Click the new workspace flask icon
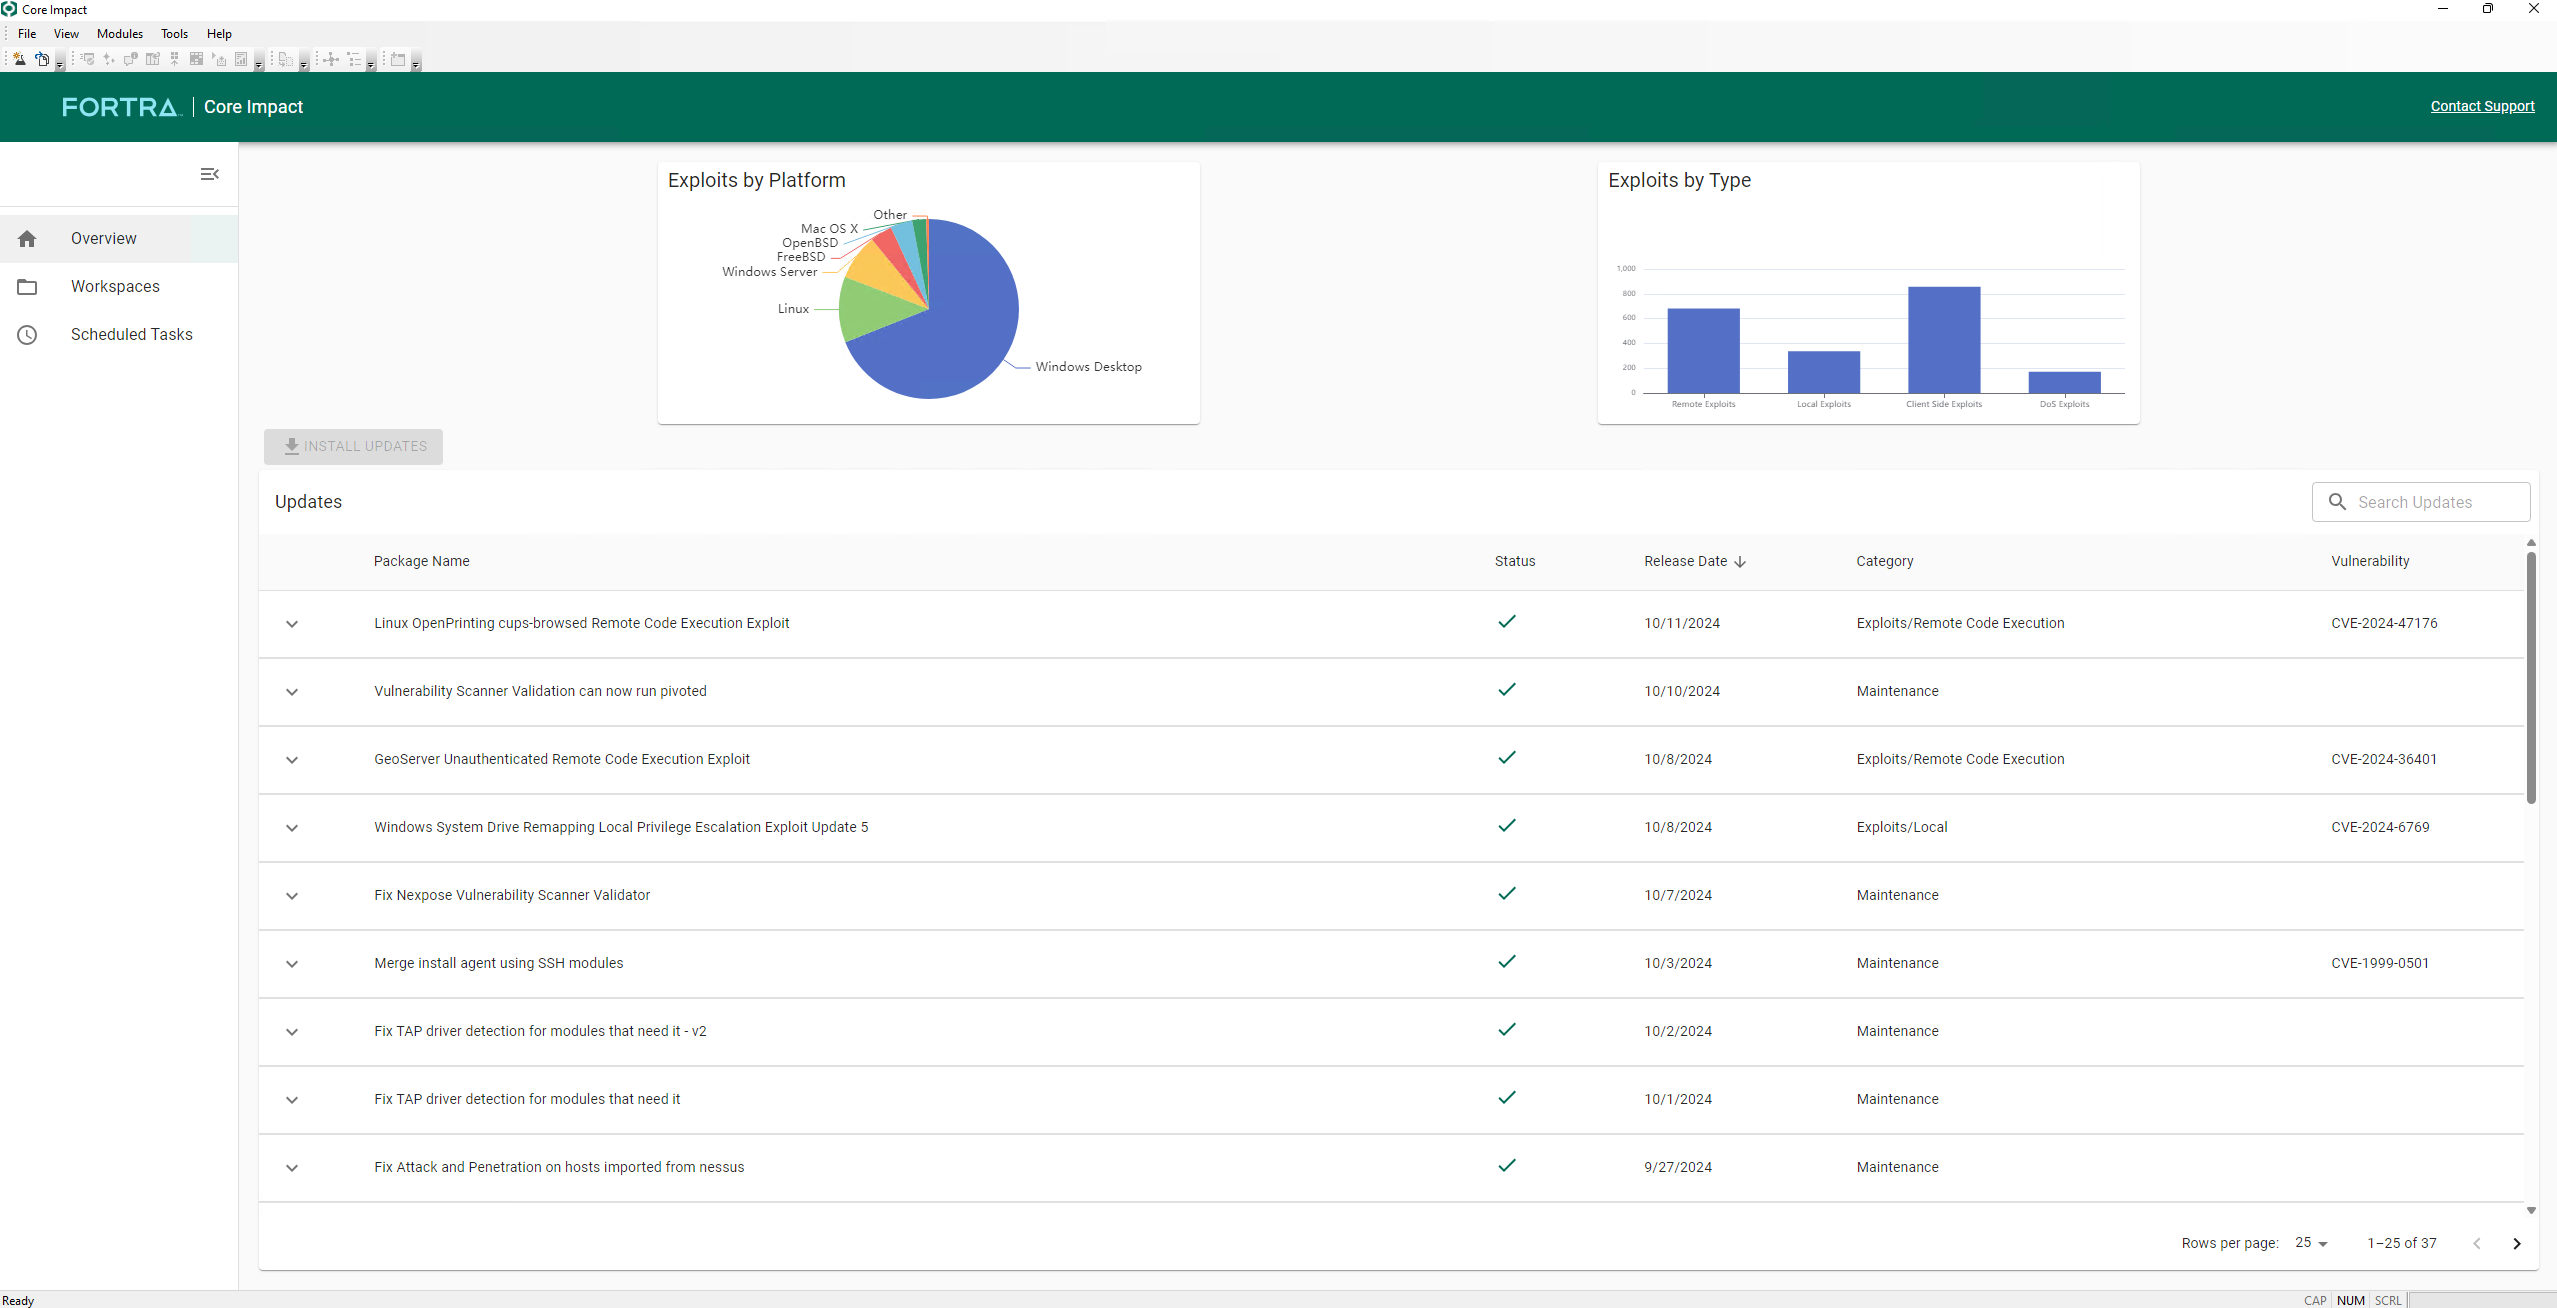Screen dimensions: 2557x1308 click(19, 59)
